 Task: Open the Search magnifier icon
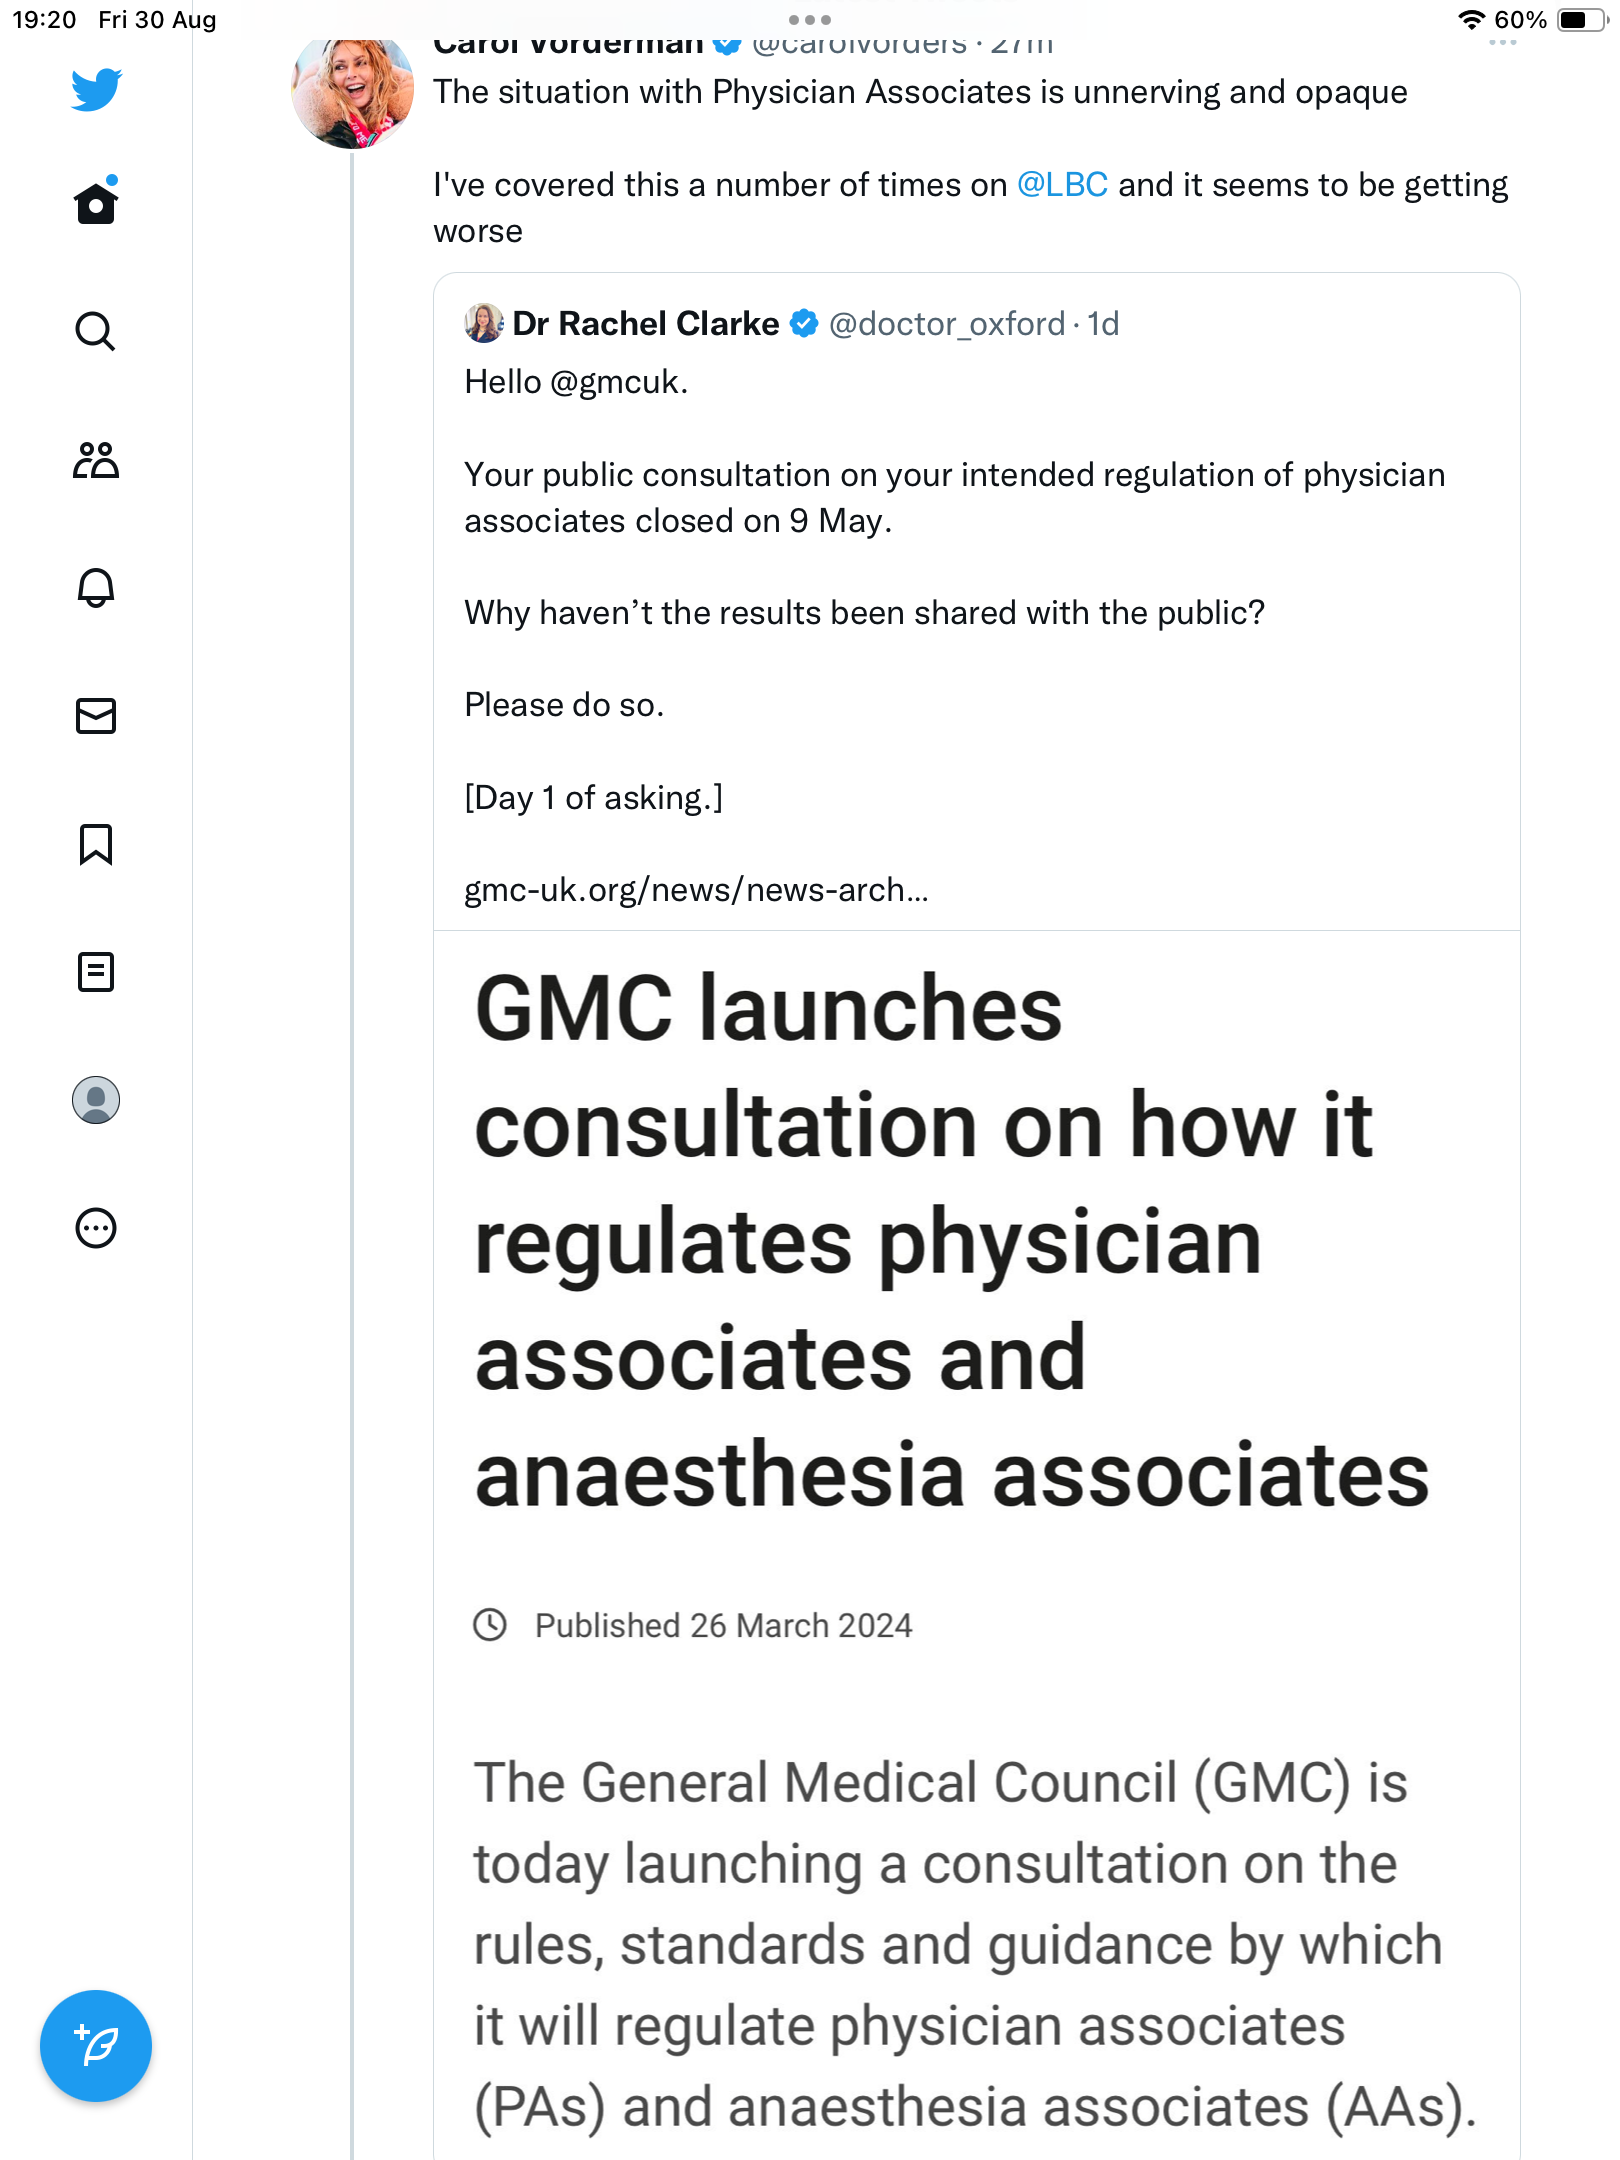[x=96, y=331]
